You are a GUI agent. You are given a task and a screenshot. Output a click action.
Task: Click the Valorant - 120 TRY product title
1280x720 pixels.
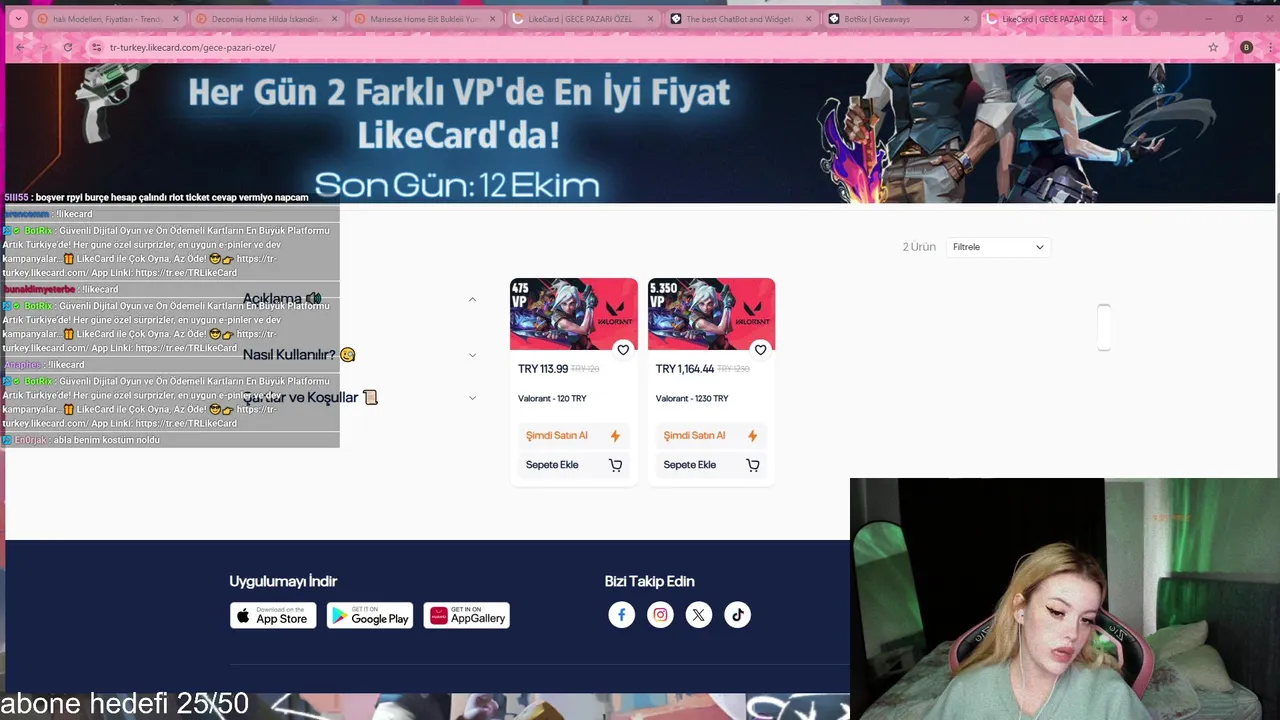[552, 399]
